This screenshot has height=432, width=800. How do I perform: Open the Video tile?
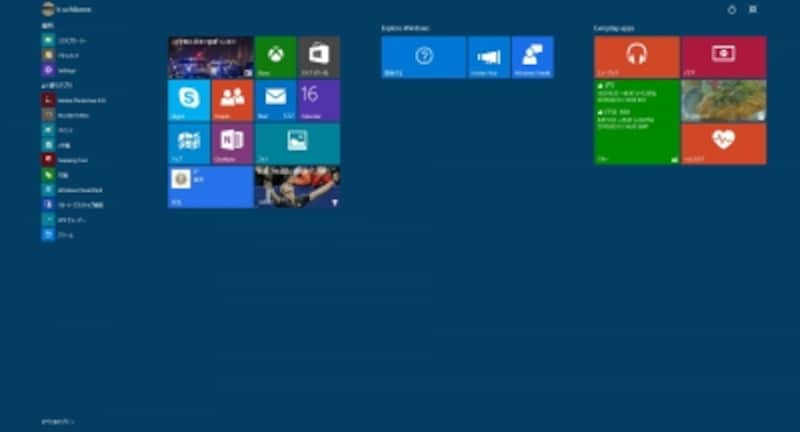pyautogui.click(x=723, y=57)
